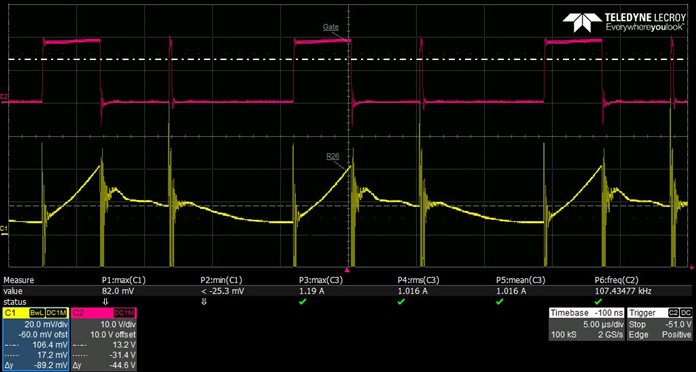Click the 2 GS/s sample rate
This screenshot has width=696, height=372.
(610, 335)
